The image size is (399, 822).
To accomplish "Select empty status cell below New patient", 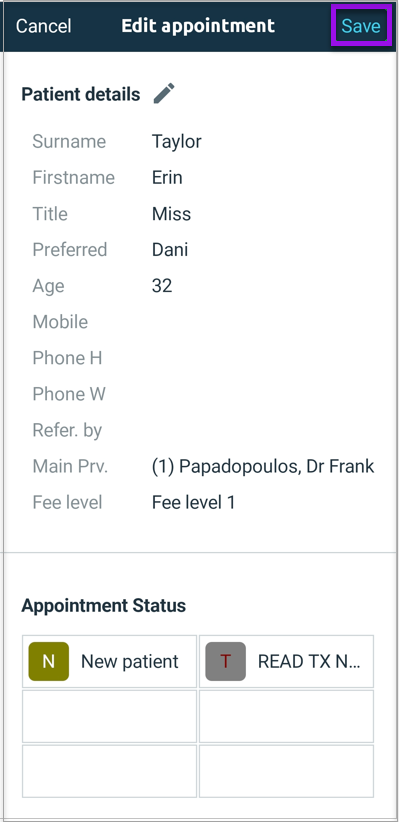I will (110, 716).
